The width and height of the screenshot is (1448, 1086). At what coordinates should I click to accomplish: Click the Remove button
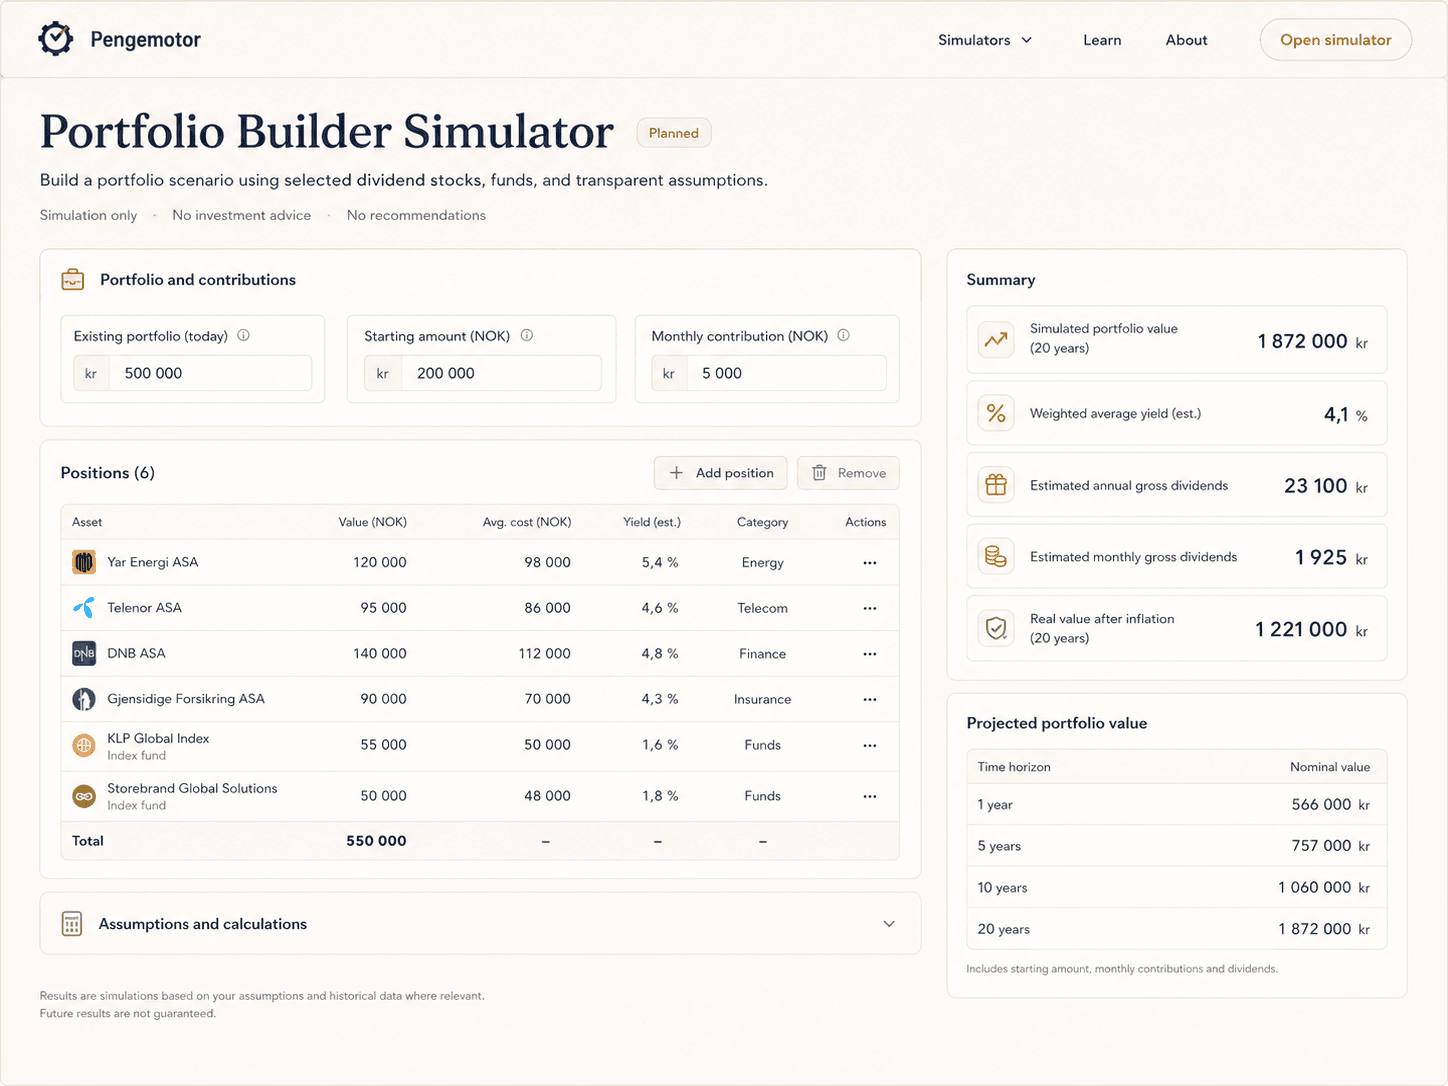pos(848,473)
